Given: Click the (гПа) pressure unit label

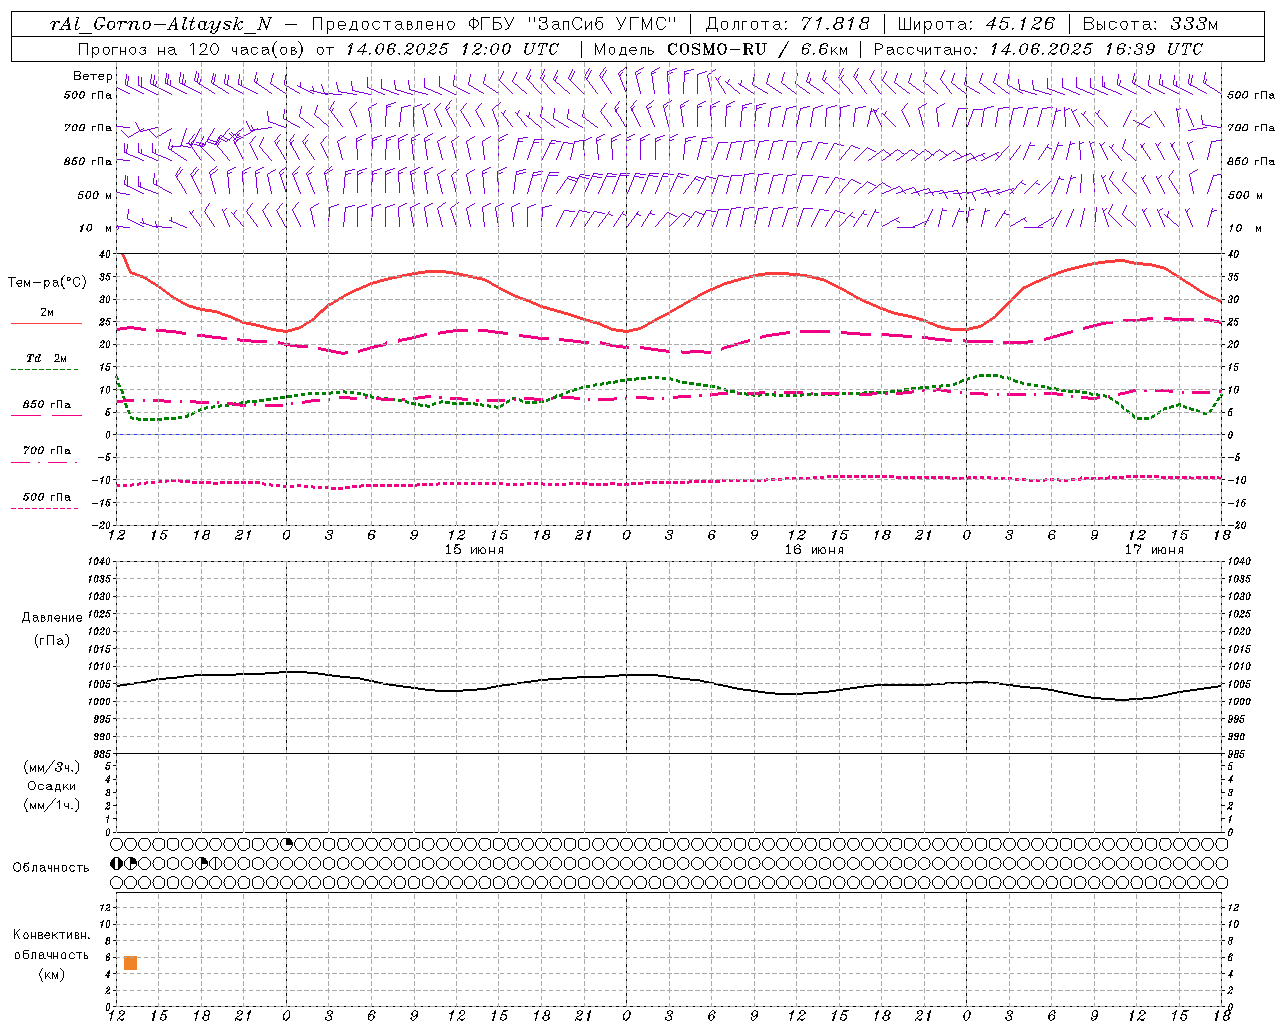Looking at the screenshot, I should [x=52, y=640].
